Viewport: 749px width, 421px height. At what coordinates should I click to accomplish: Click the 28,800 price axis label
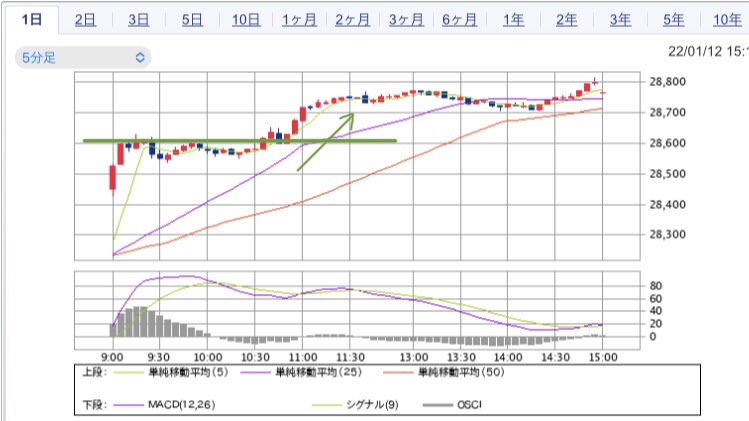pyautogui.click(x=667, y=82)
